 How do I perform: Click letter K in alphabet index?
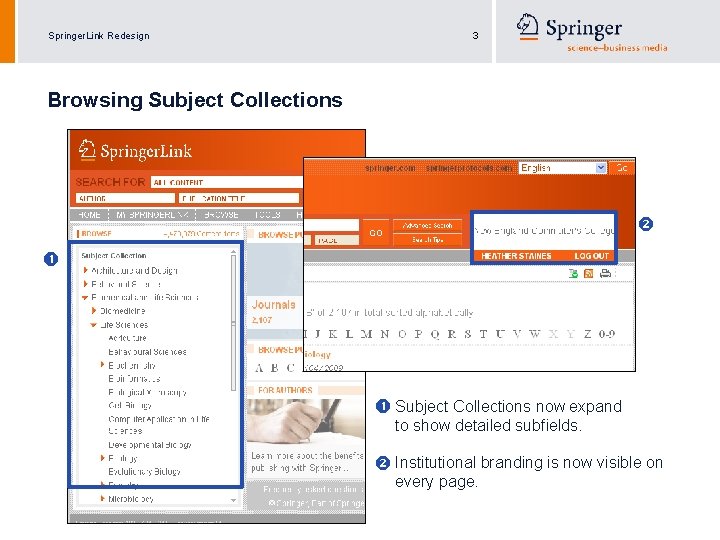(x=332, y=334)
